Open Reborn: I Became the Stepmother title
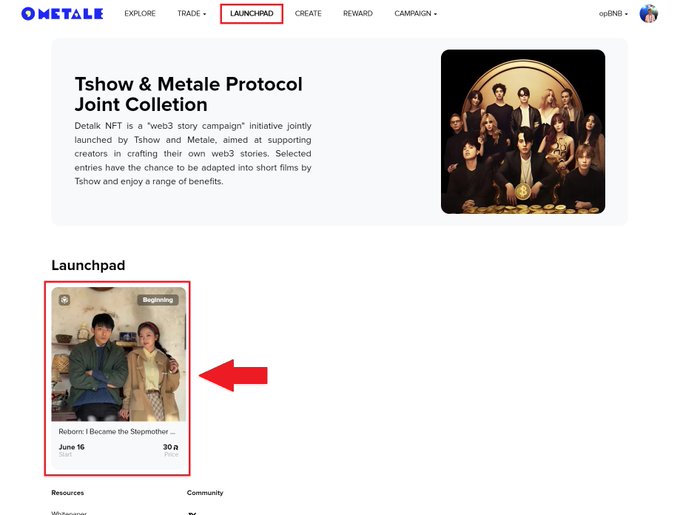The image size is (680, 515). coord(117,431)
